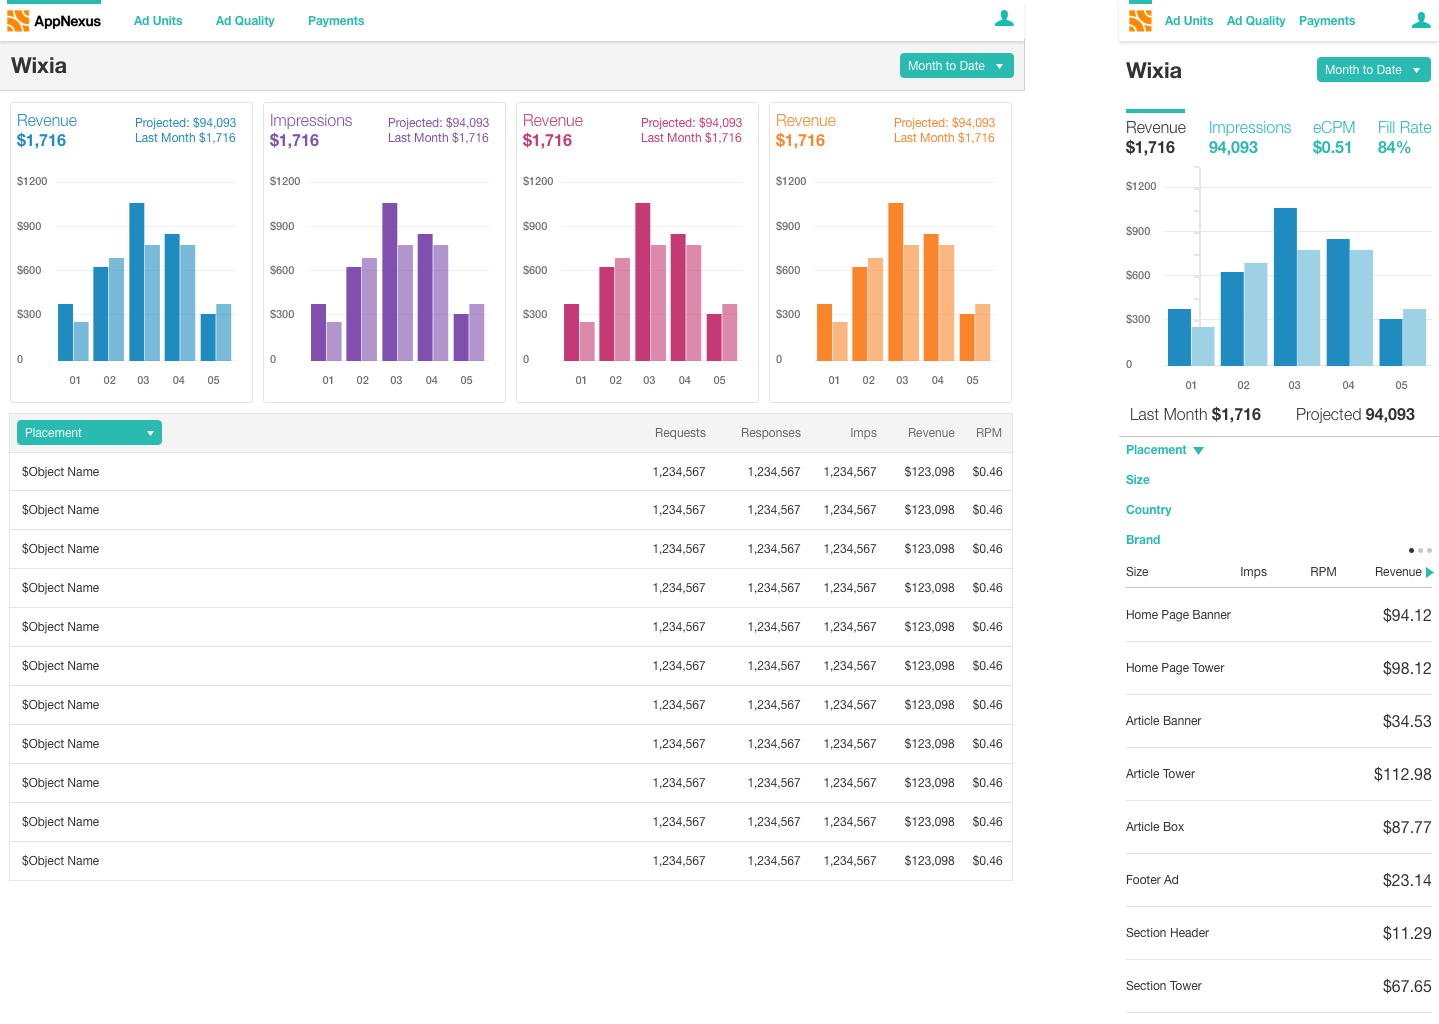Open the Home Page Banner row
Viewport: 1439px width, 1024px height.
coord(1278,615)
